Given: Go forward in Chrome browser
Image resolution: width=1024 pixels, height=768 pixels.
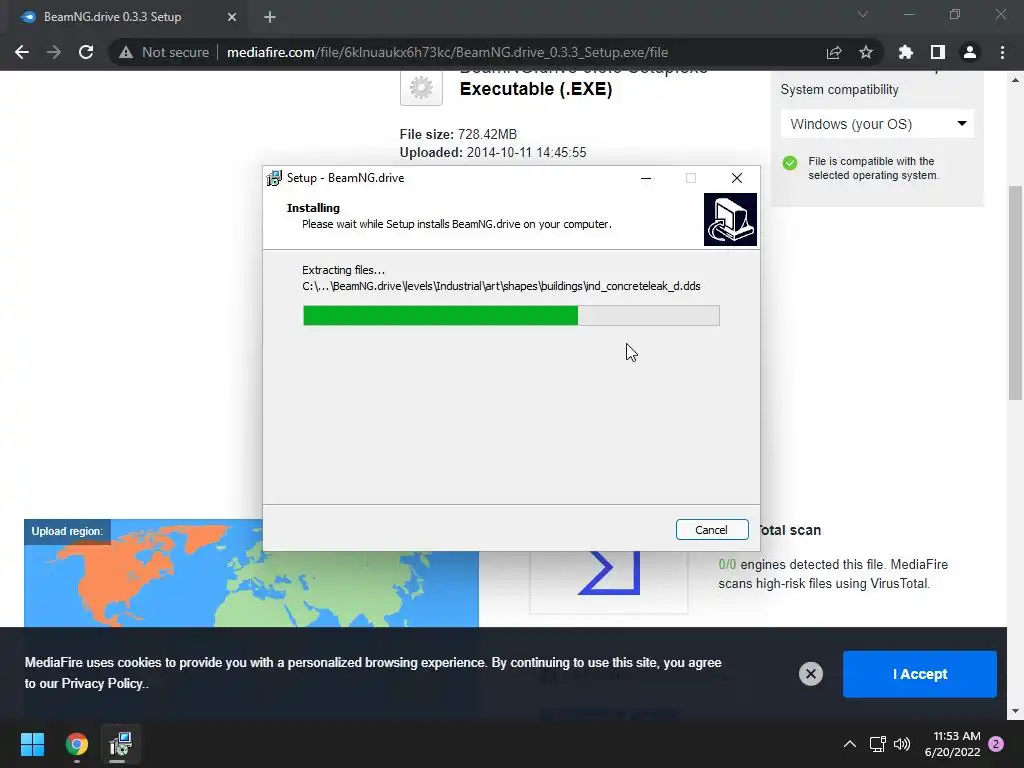Looking at the screenshot, I should pos(54,52).
